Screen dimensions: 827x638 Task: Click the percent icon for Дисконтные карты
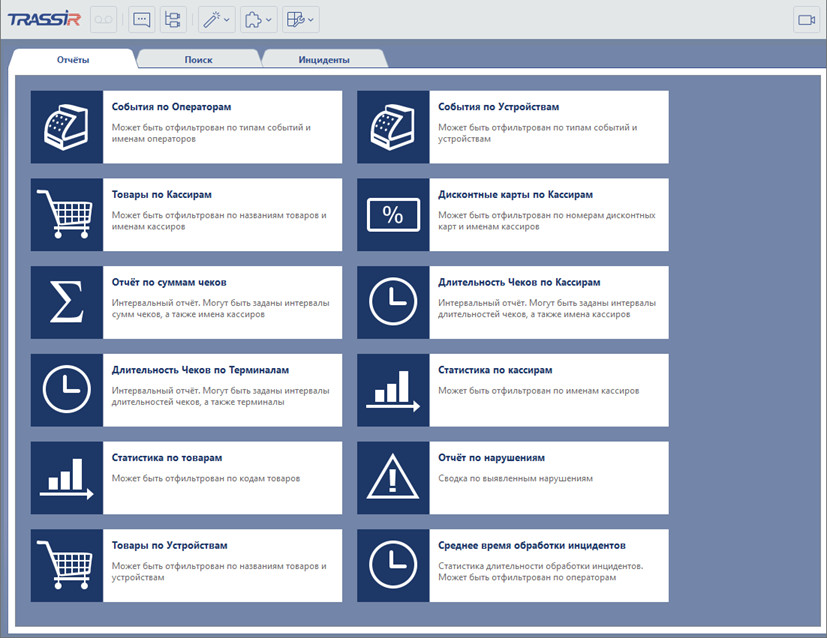[393, 215]
